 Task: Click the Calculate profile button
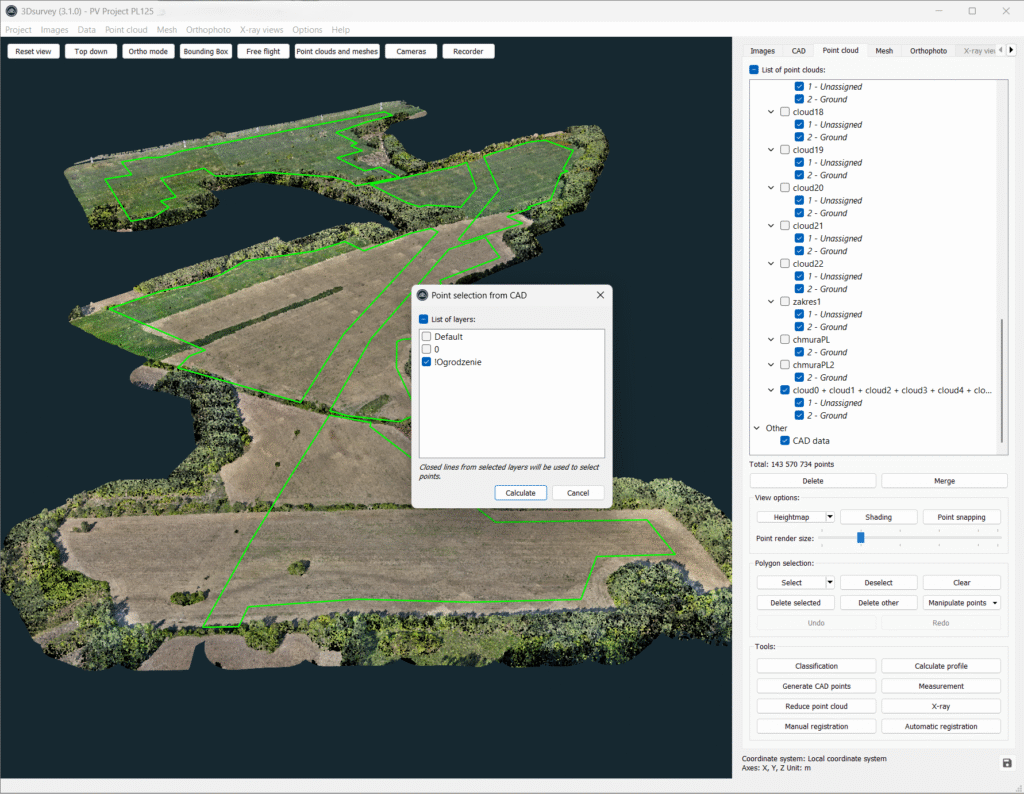940,666
